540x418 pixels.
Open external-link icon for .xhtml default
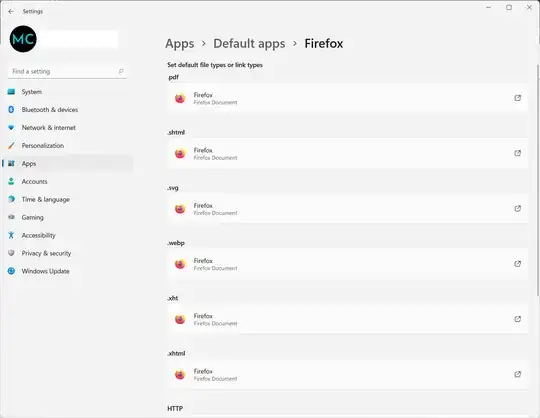click(518, 374)
